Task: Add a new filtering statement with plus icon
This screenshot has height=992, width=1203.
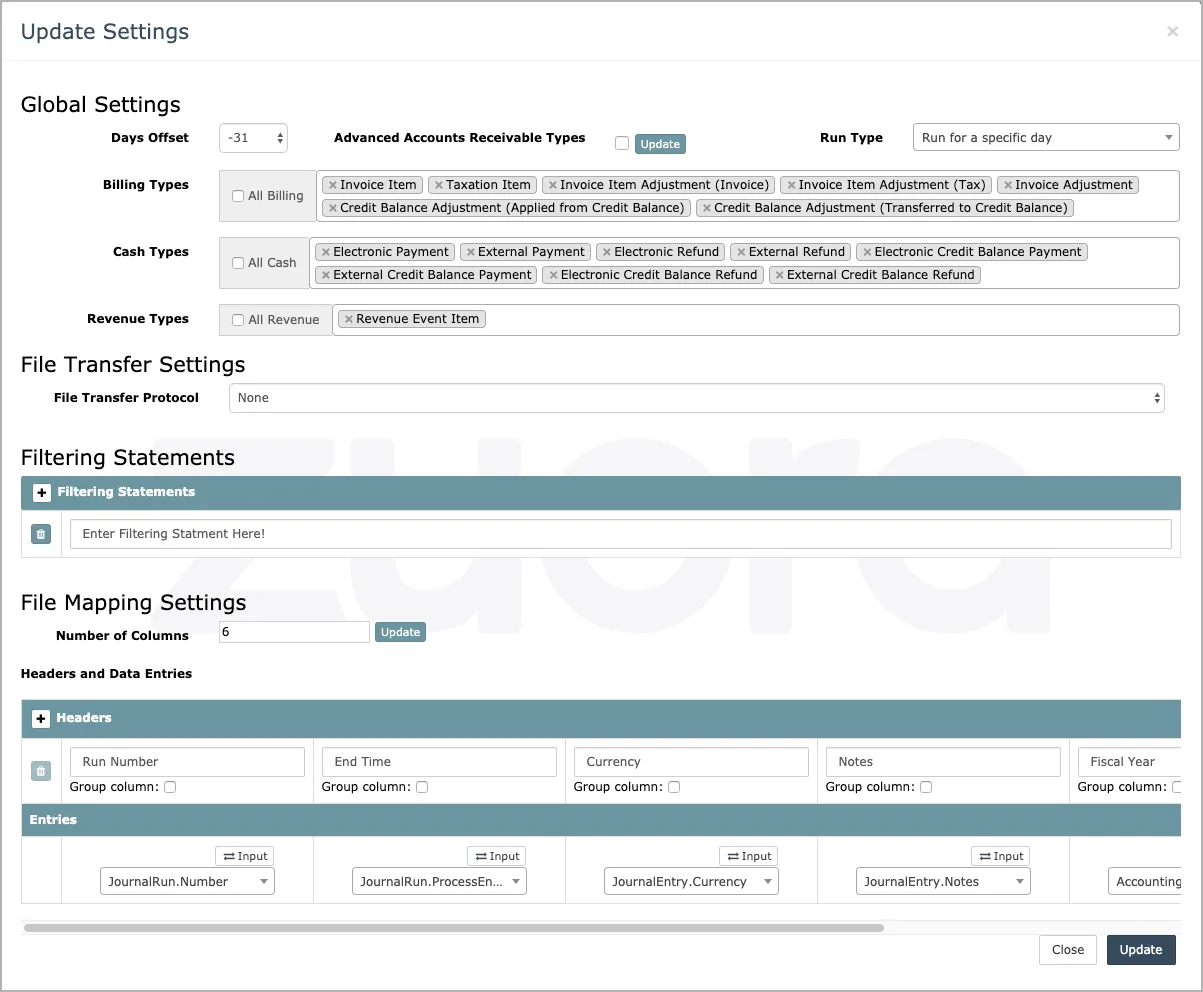Action: point(42,492)
